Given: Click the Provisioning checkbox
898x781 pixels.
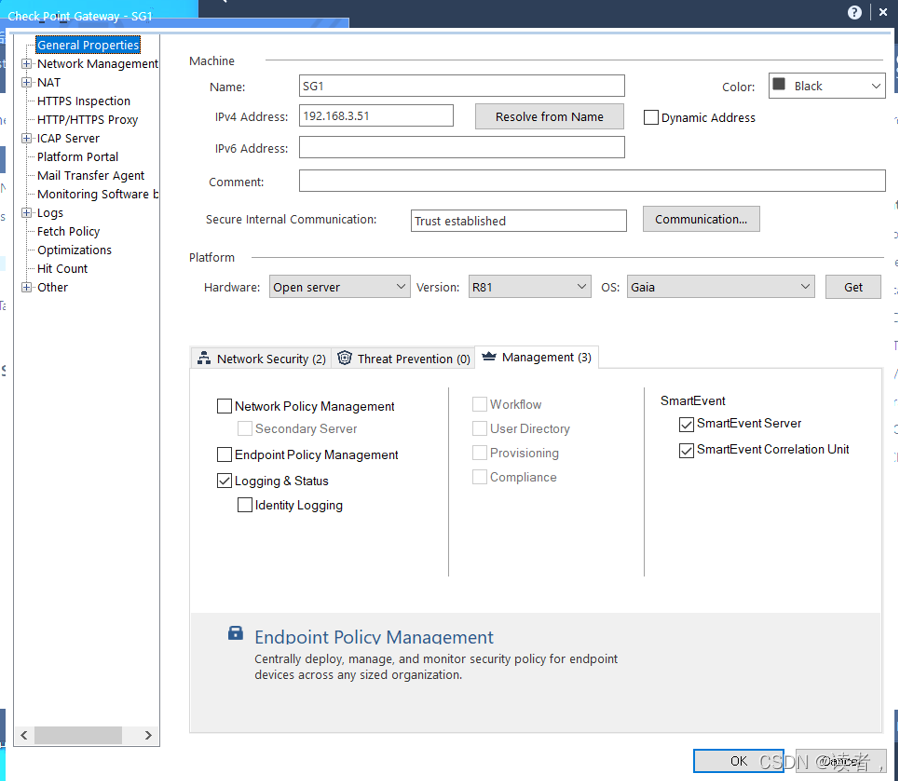Looking at the screenshot, I should (479, 452).
